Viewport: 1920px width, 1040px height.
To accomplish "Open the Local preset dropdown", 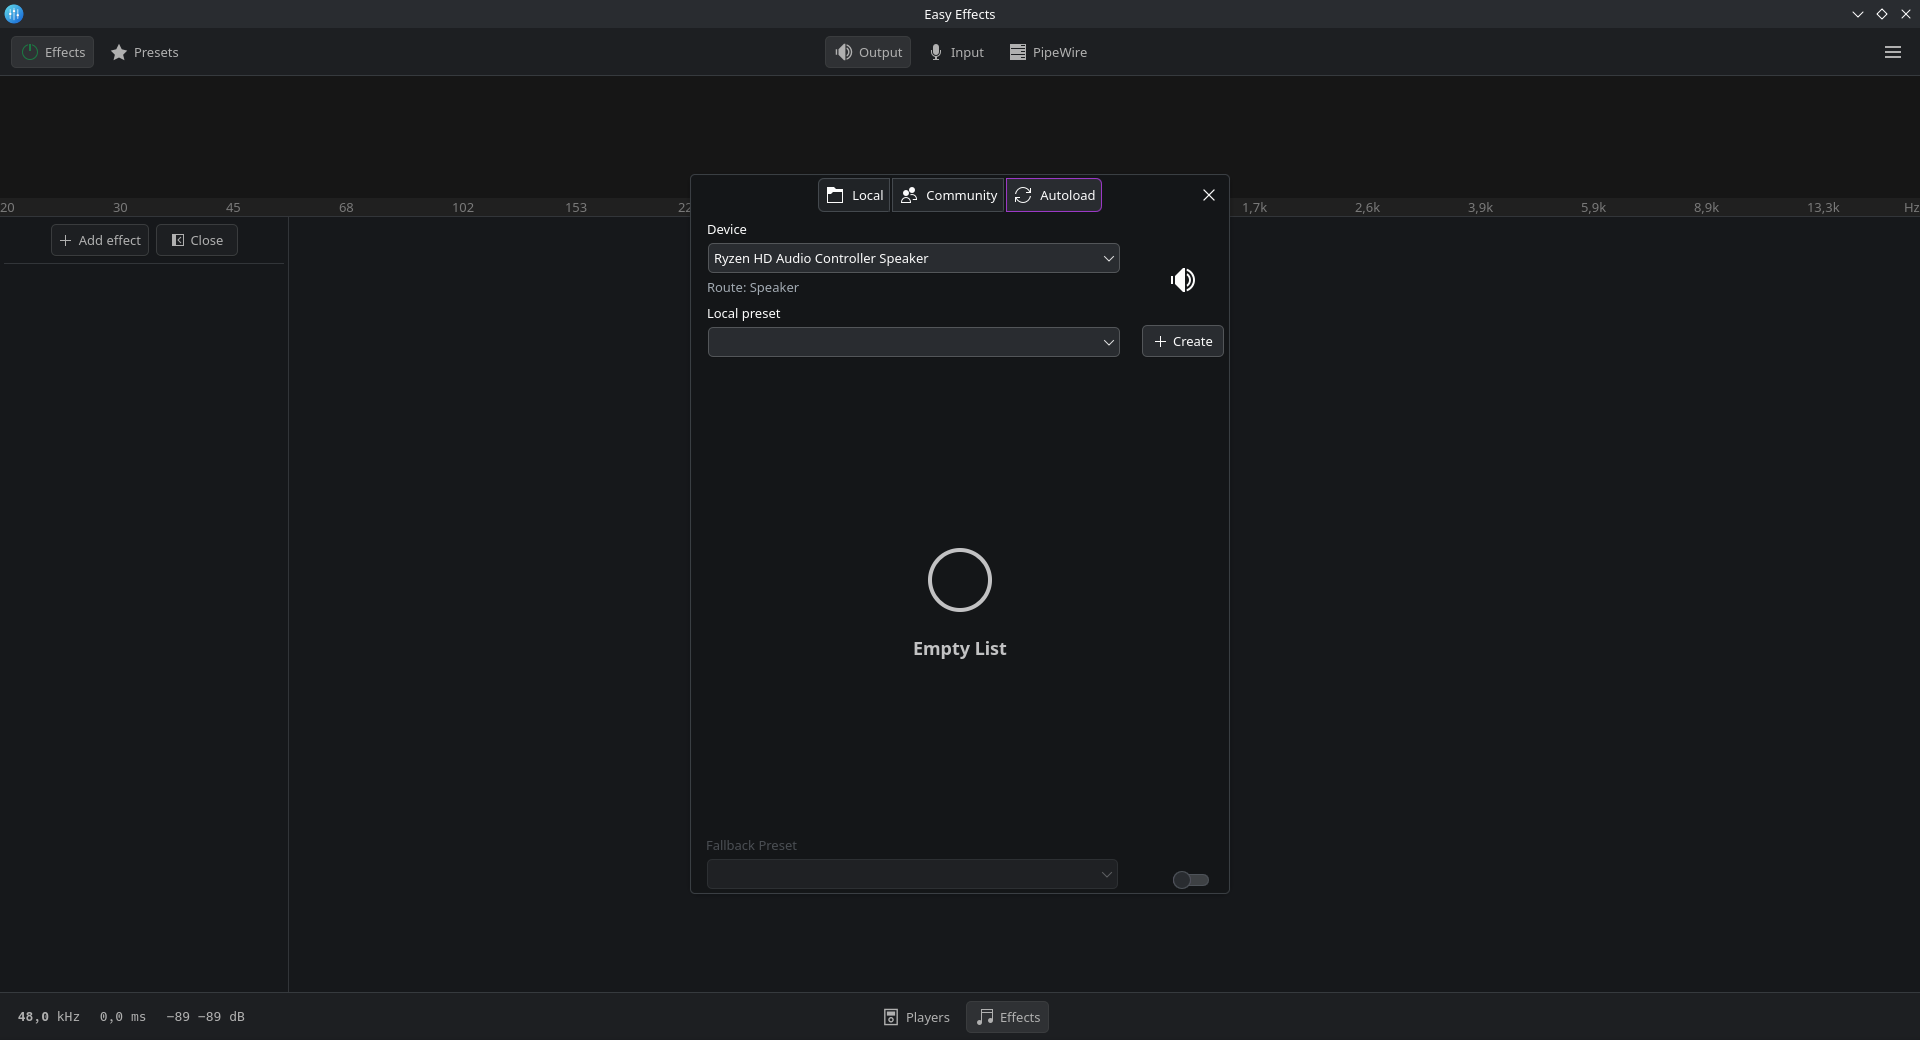I will [x=913, y=342].
